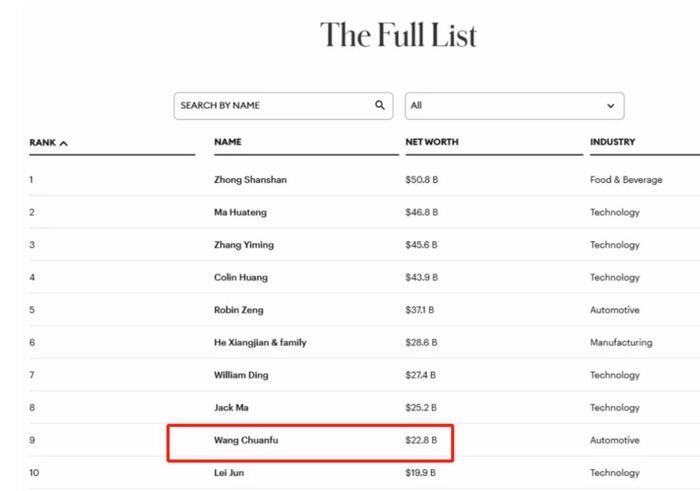
Task: Select He Xiangjian & family entry
Action: 260,342
